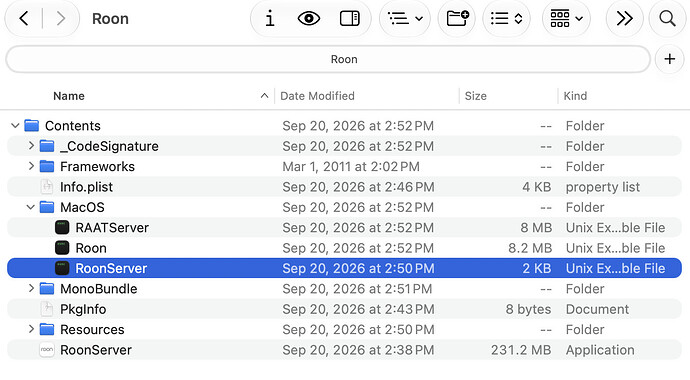Click the Frameworks row name

click(x=97, y=167)
